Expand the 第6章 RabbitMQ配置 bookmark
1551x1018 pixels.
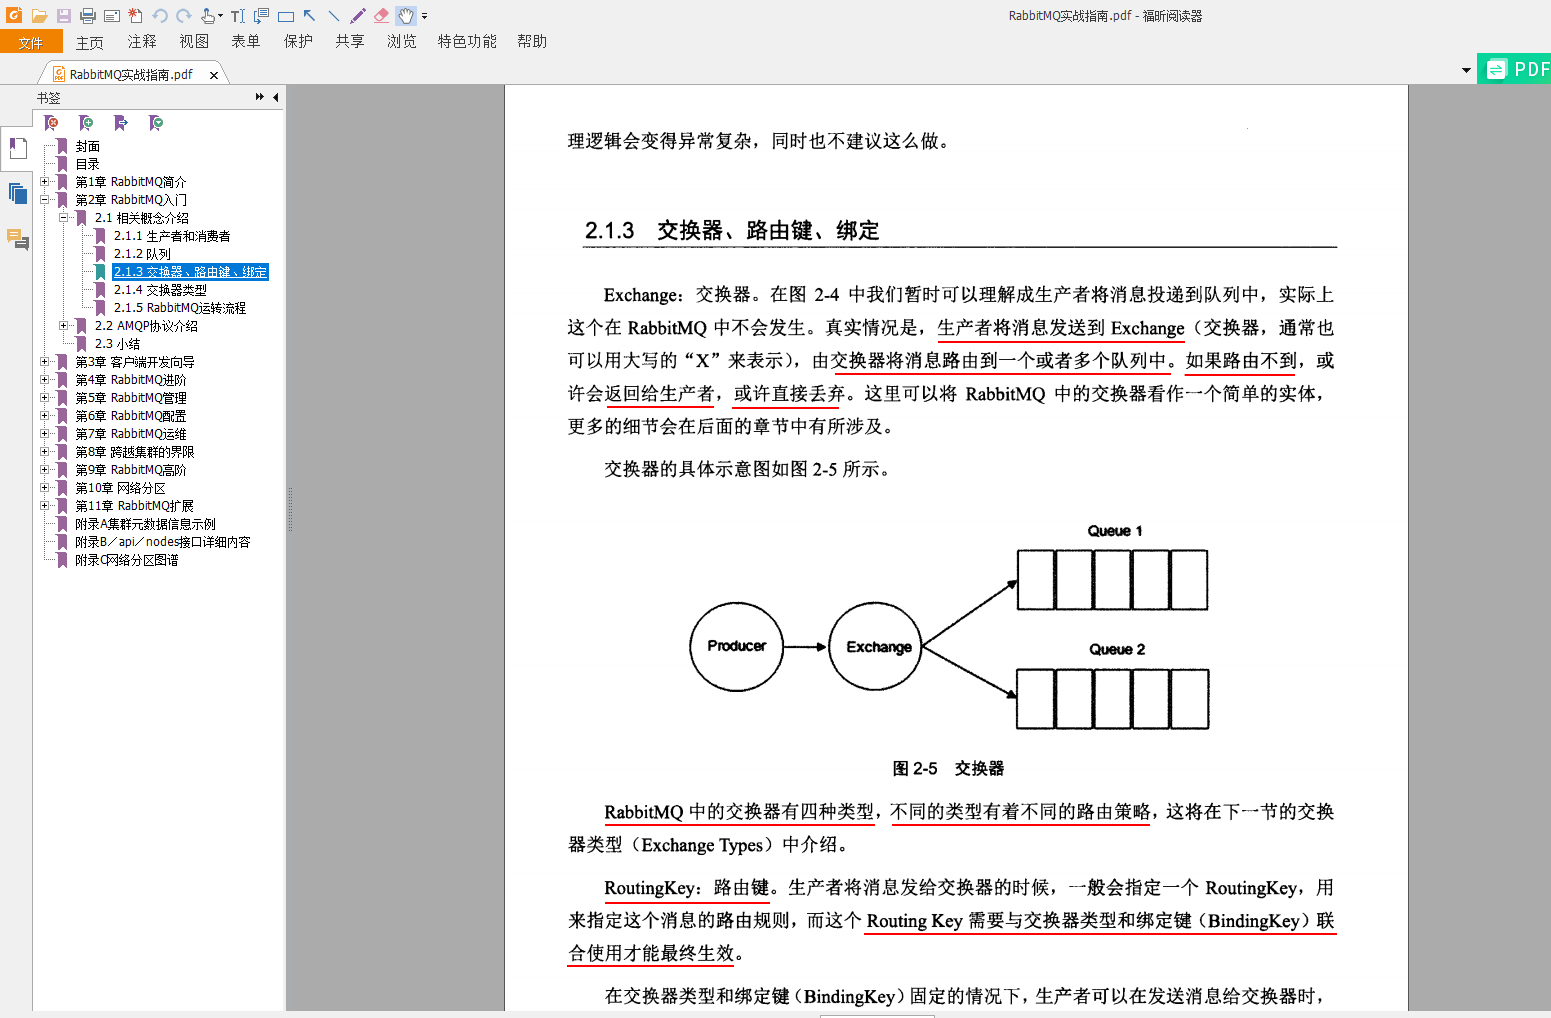point(44,416)
